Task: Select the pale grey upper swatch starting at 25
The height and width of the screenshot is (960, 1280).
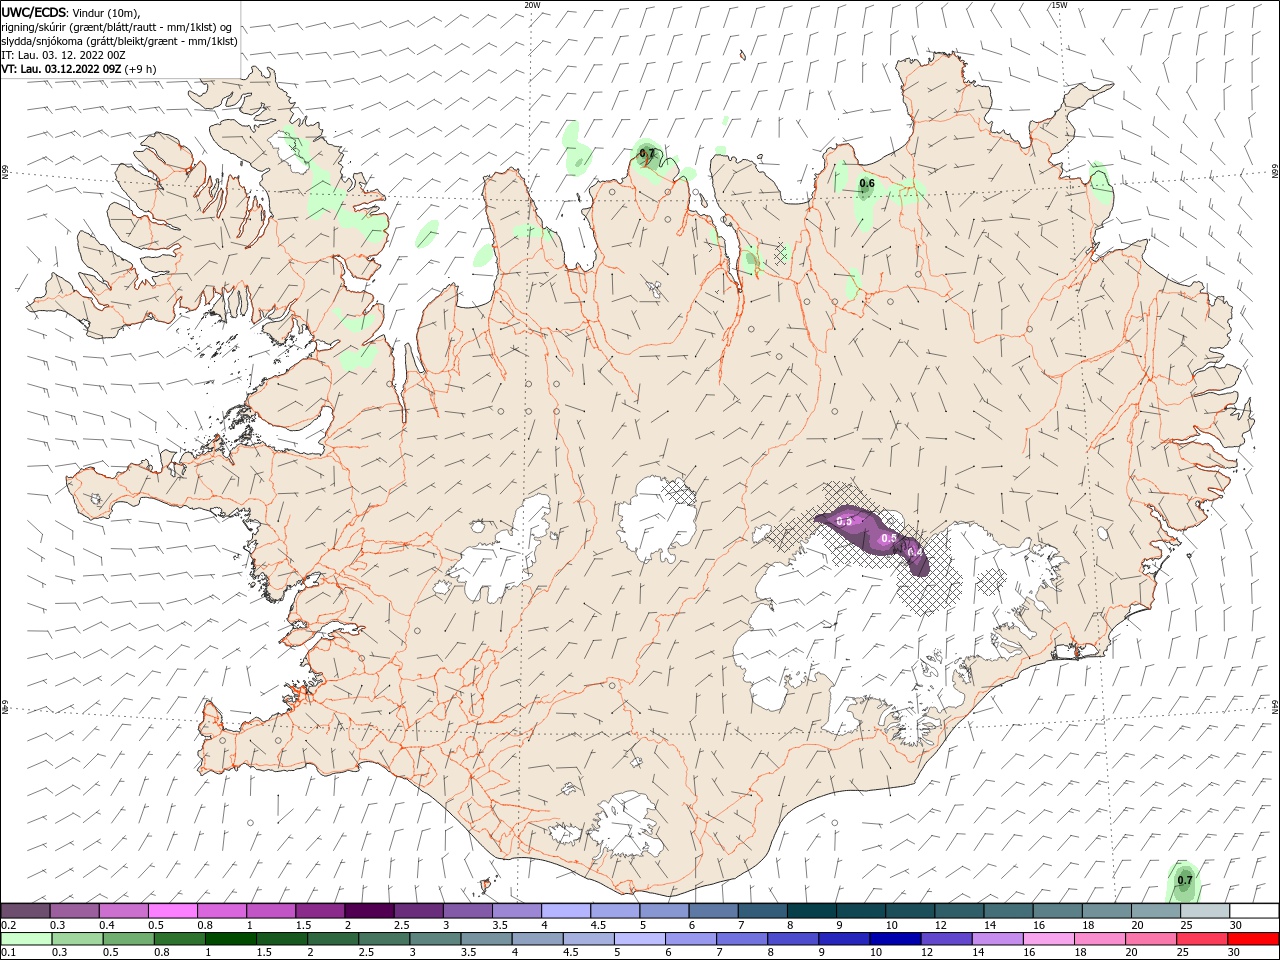Action: [1205, 911]
